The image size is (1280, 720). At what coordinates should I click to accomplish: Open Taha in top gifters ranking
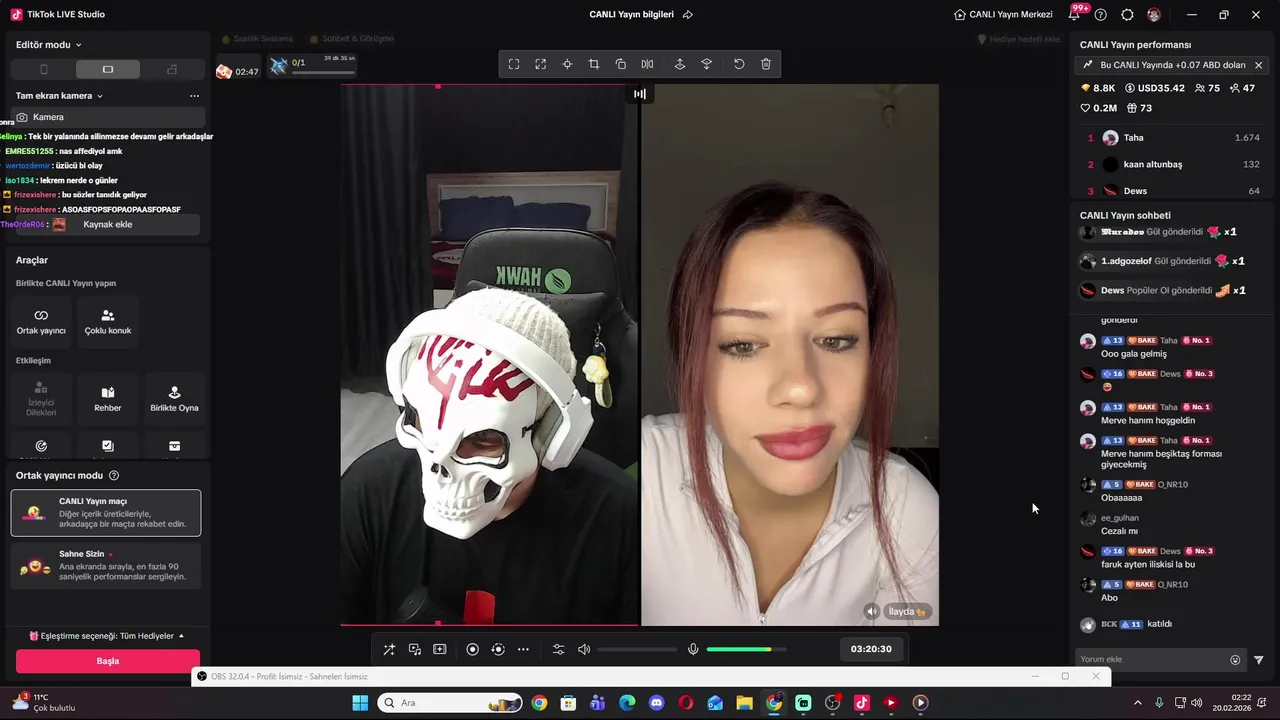(x=1174, y=138)
